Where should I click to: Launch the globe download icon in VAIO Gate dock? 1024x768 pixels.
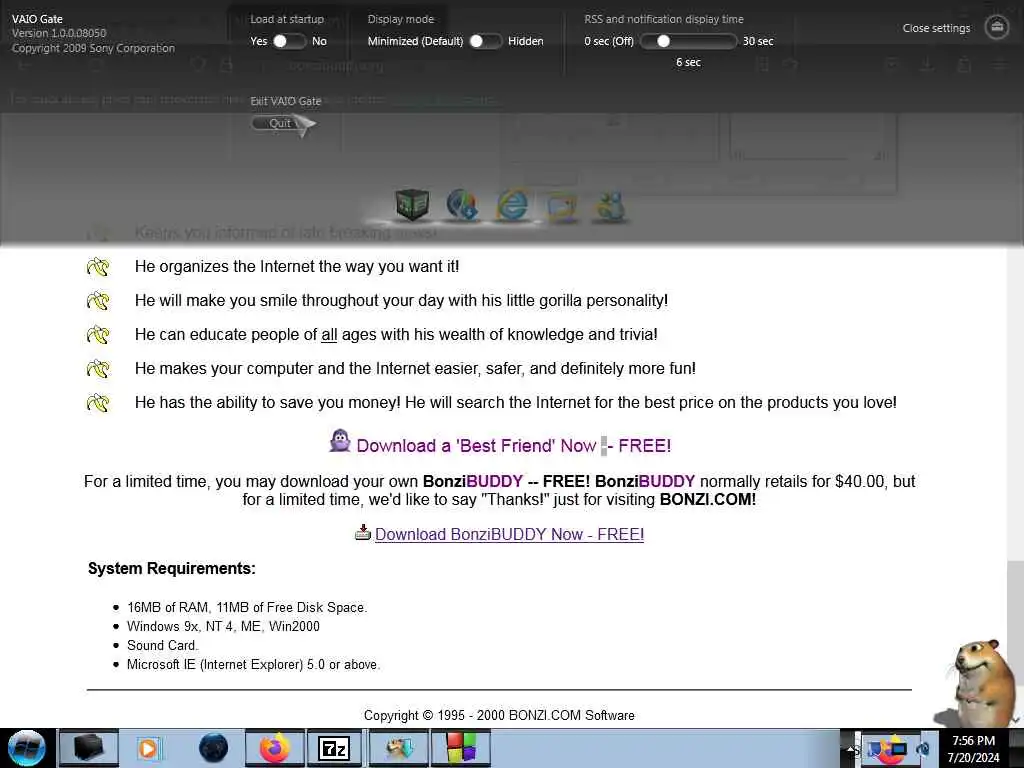point(462,205)
